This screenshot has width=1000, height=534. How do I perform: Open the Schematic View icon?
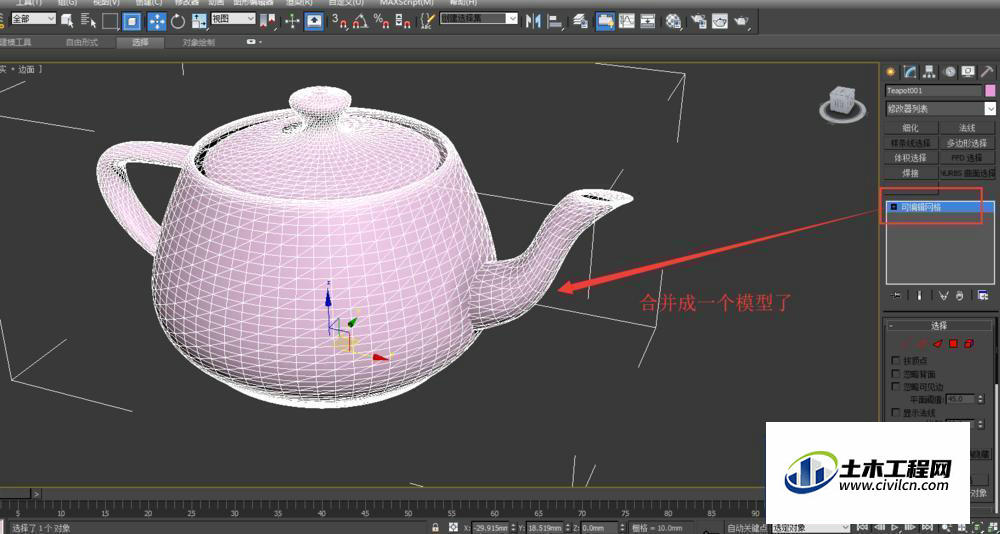click(x=647, y=21)
